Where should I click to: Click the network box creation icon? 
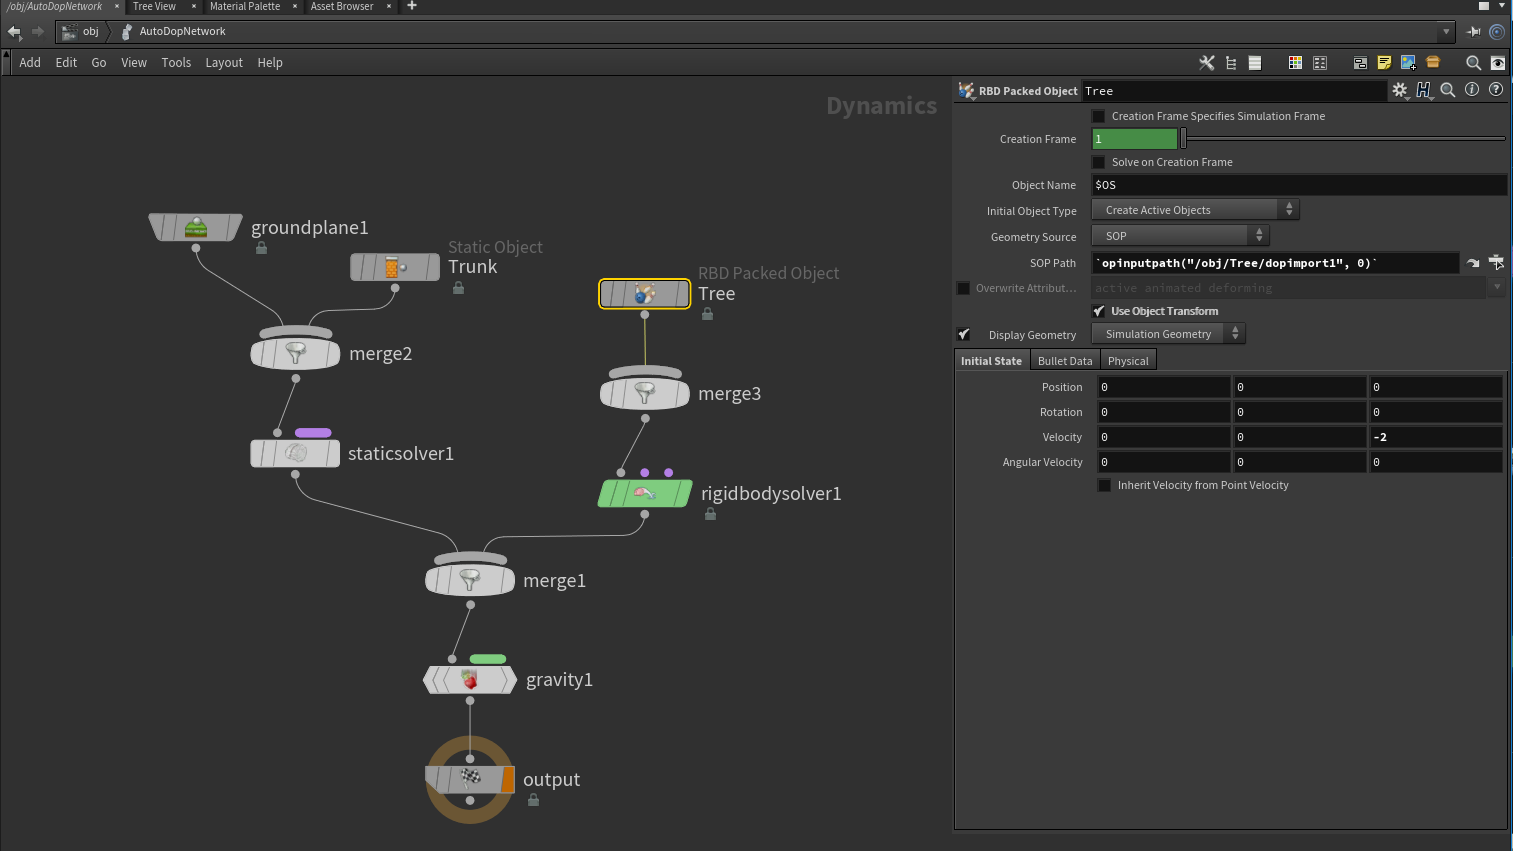click(1360, 62)
